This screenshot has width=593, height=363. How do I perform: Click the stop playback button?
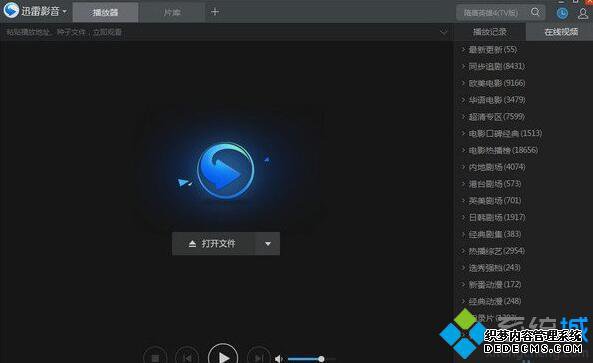point(155,357)
